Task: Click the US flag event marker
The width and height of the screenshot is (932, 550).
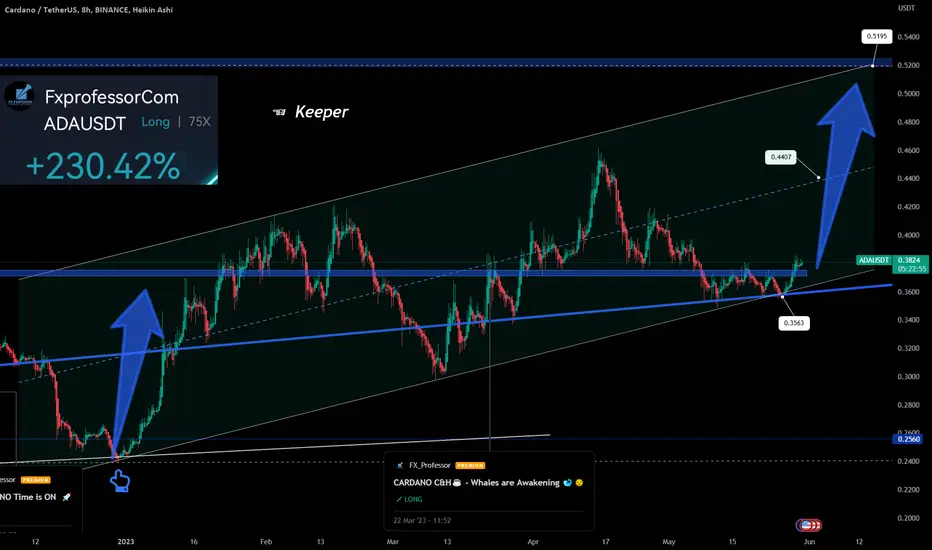Action: (808, 525)
